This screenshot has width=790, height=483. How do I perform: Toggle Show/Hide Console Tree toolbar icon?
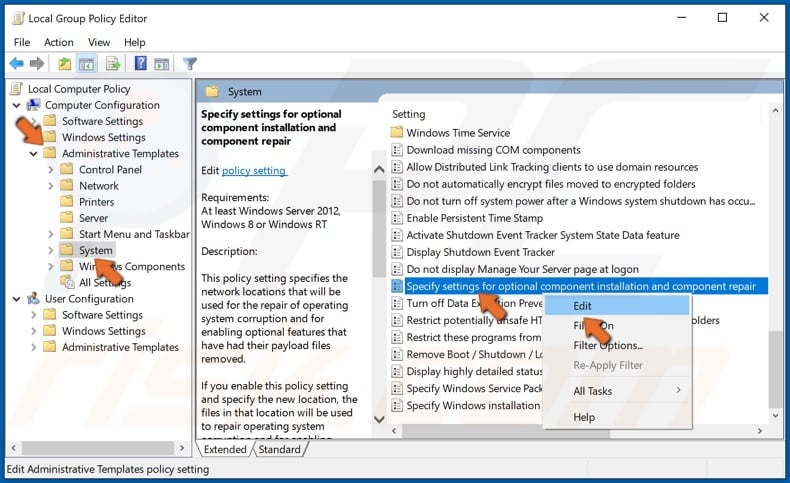pos(87,64)
